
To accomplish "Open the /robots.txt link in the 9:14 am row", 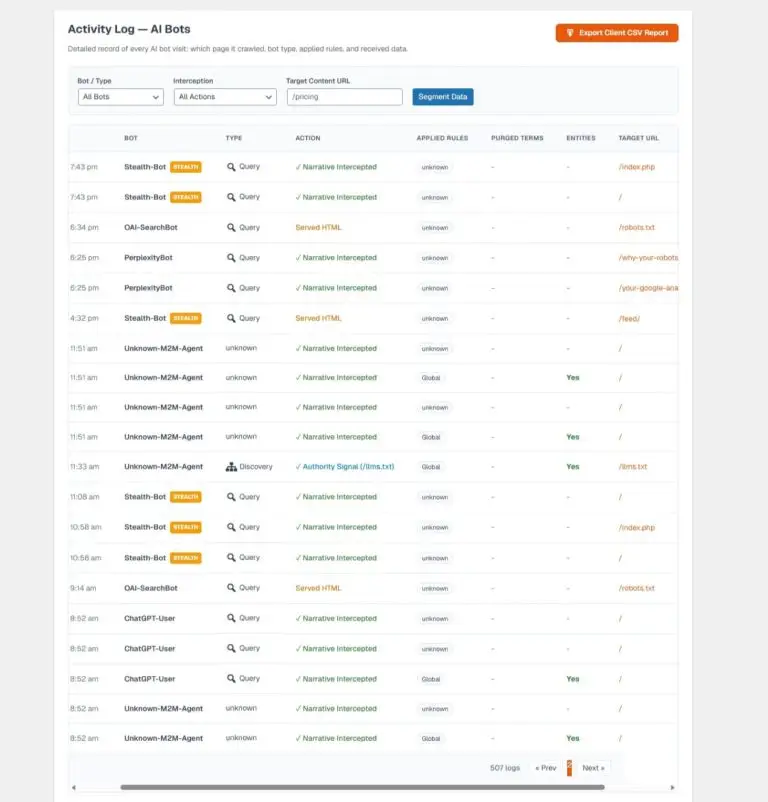I will 637,588.
